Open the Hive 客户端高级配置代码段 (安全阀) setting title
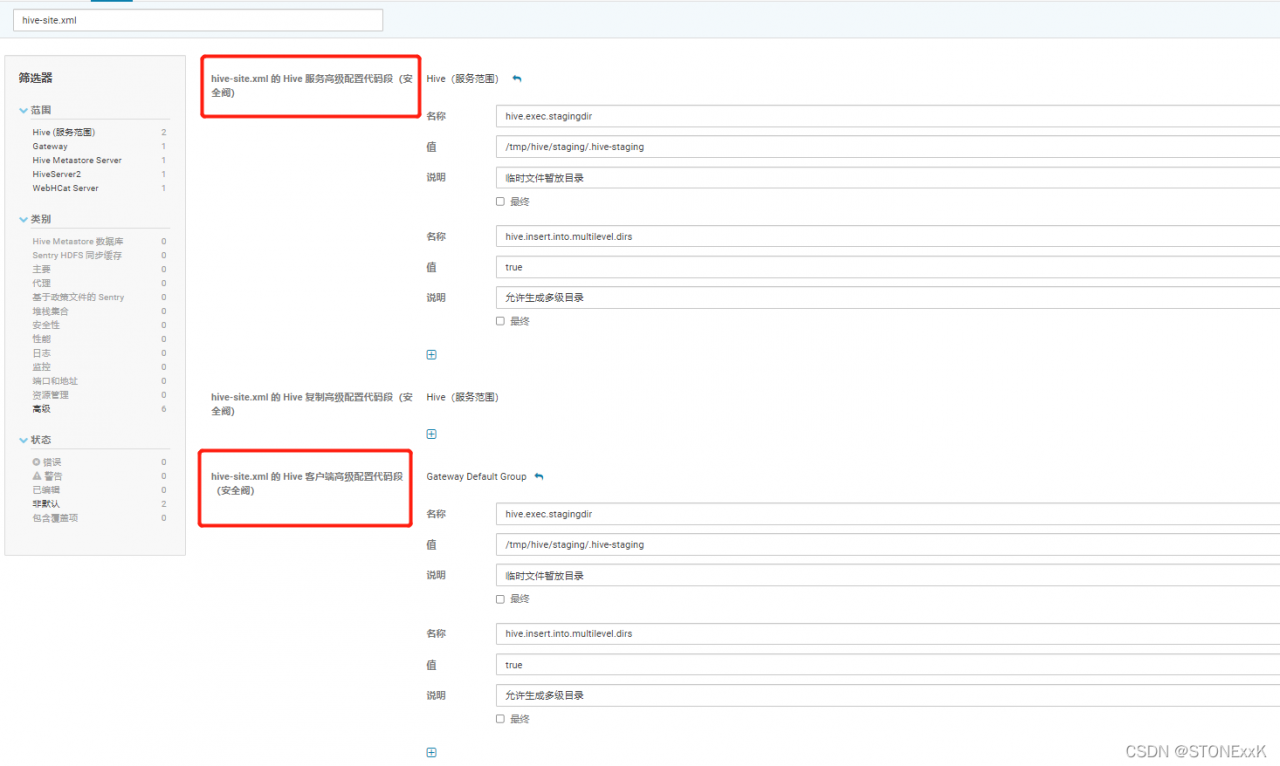 point(307,483)
